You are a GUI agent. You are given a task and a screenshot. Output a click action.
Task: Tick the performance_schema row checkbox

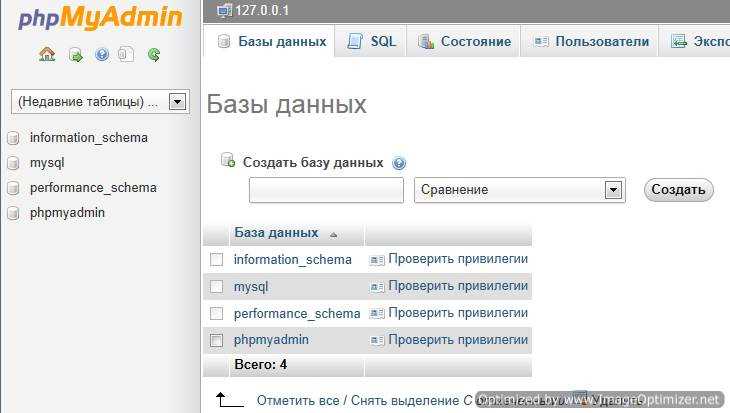click(x=216, y=313)
